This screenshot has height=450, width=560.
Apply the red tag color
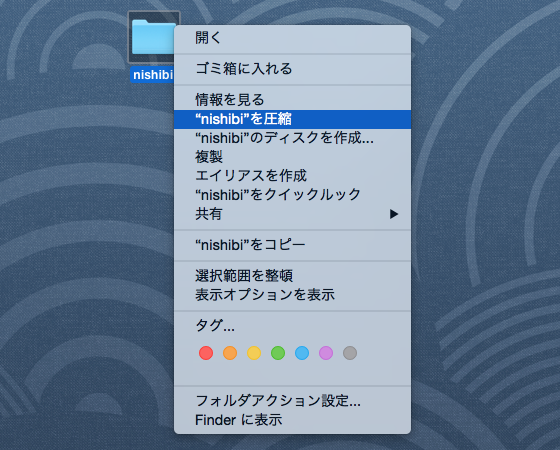(x=206, y=353)
